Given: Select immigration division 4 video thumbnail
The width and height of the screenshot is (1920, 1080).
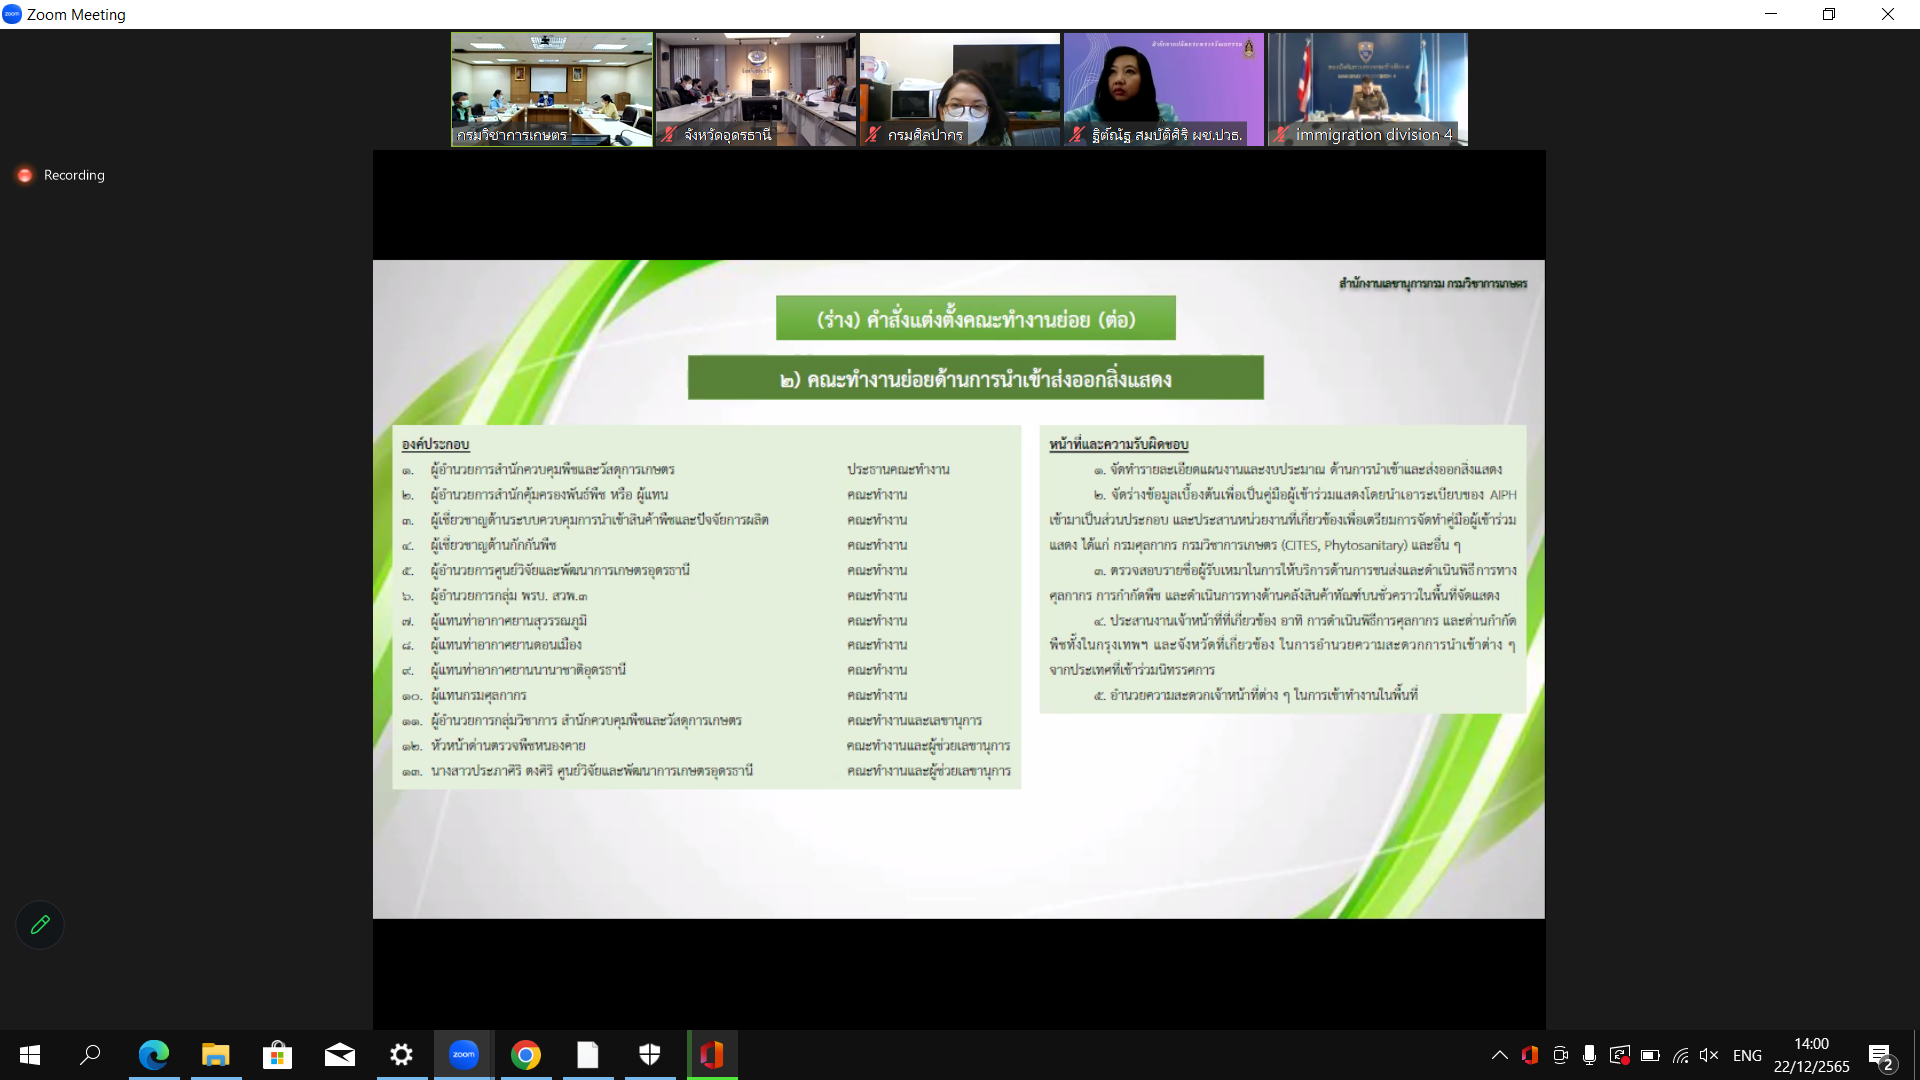Looking at the screenshot, I should tap(1368, 89).
